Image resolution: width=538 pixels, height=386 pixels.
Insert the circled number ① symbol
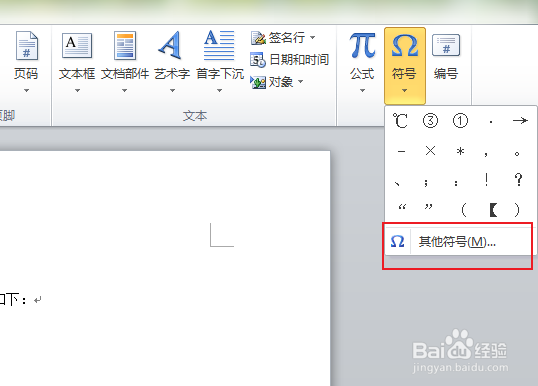[x=460, y=121]
